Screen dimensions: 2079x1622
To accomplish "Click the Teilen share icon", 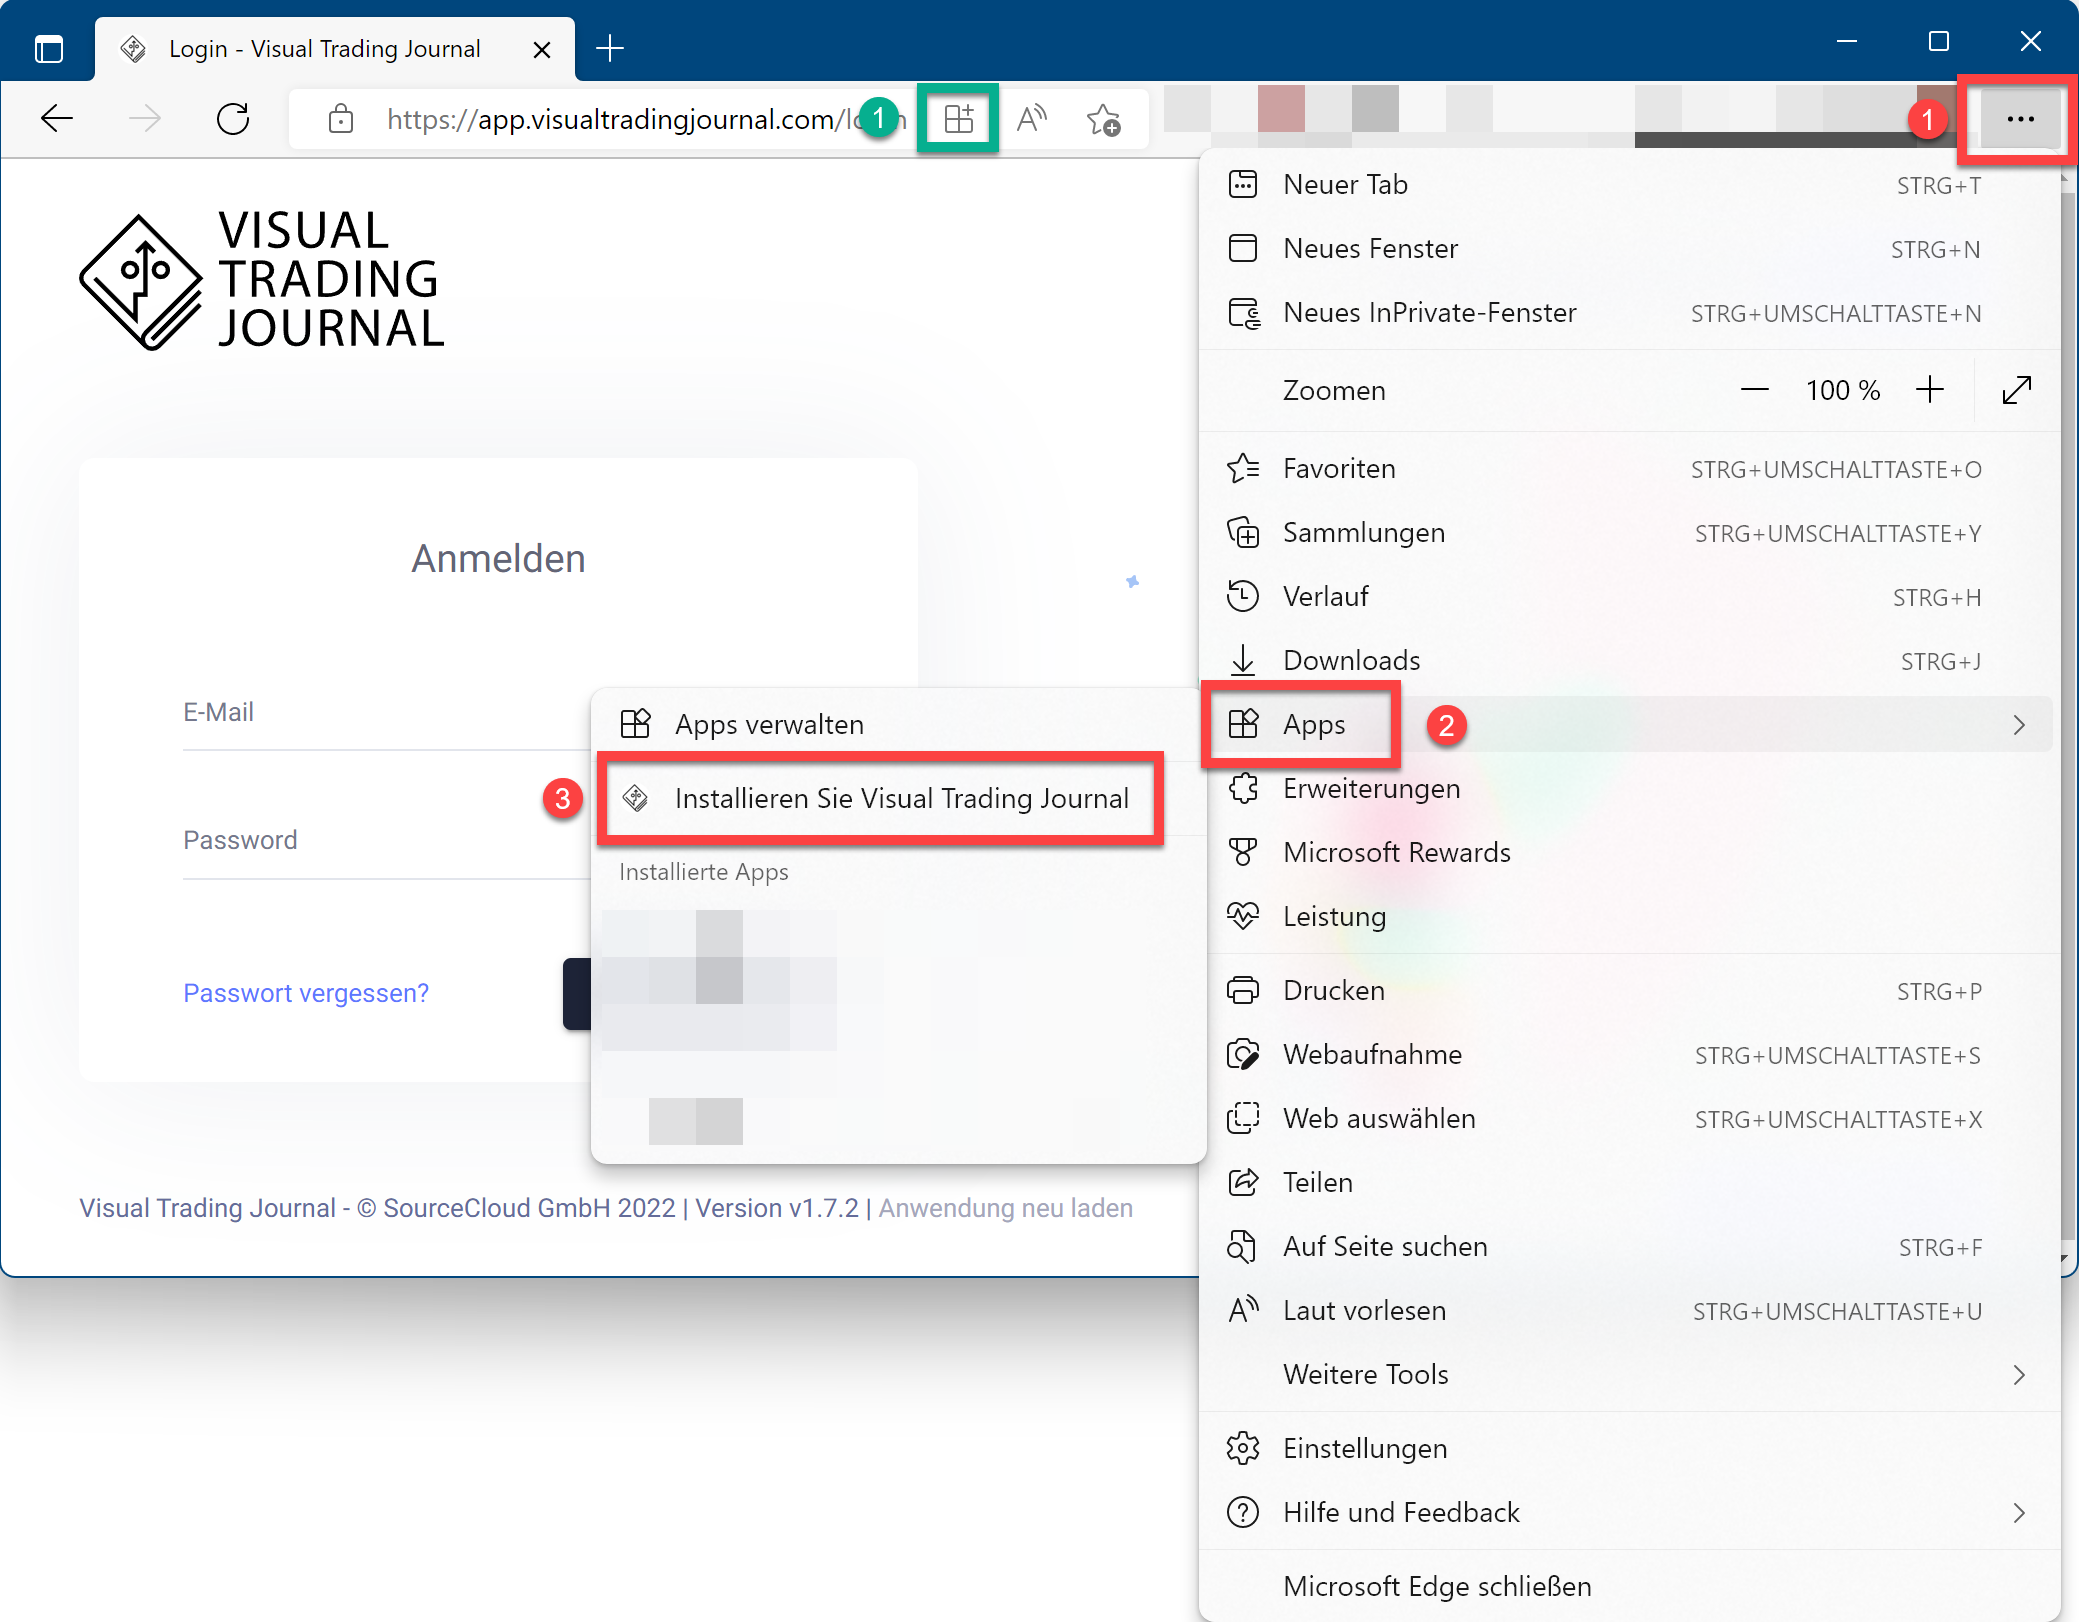I will click(1242, 1183).
